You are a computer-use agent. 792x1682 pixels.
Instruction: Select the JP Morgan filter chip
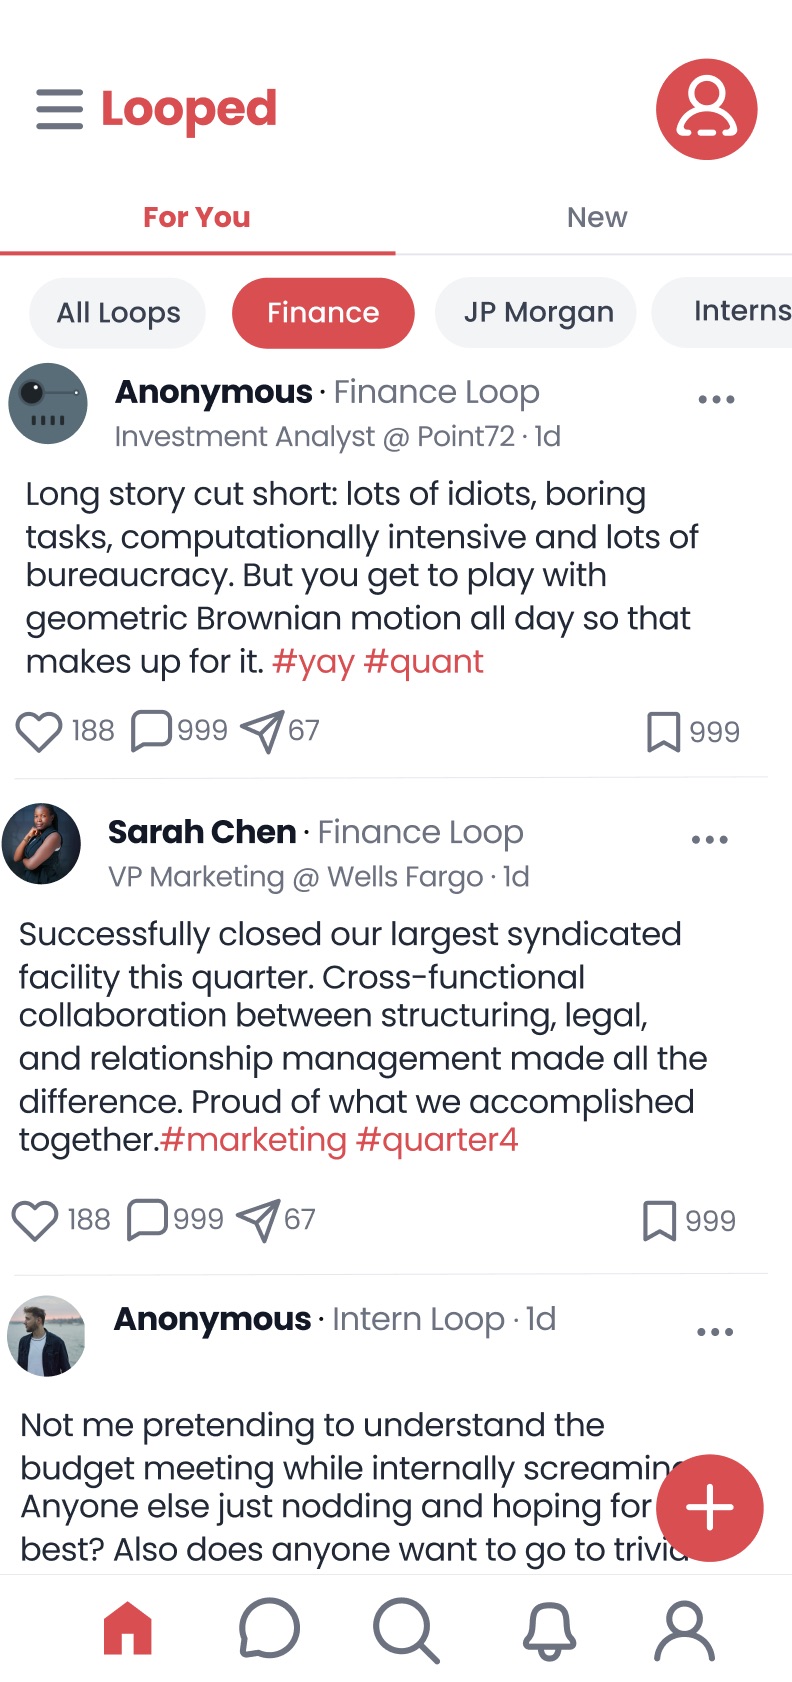click(535, 312)
